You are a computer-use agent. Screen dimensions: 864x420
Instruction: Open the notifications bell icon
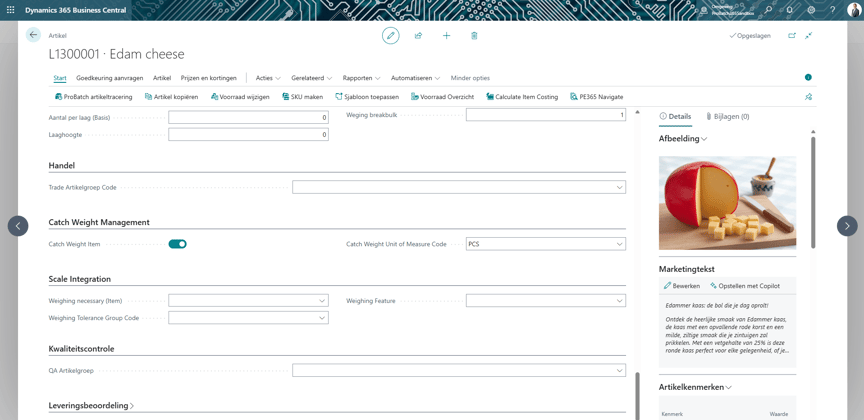(x=790, y=10)
